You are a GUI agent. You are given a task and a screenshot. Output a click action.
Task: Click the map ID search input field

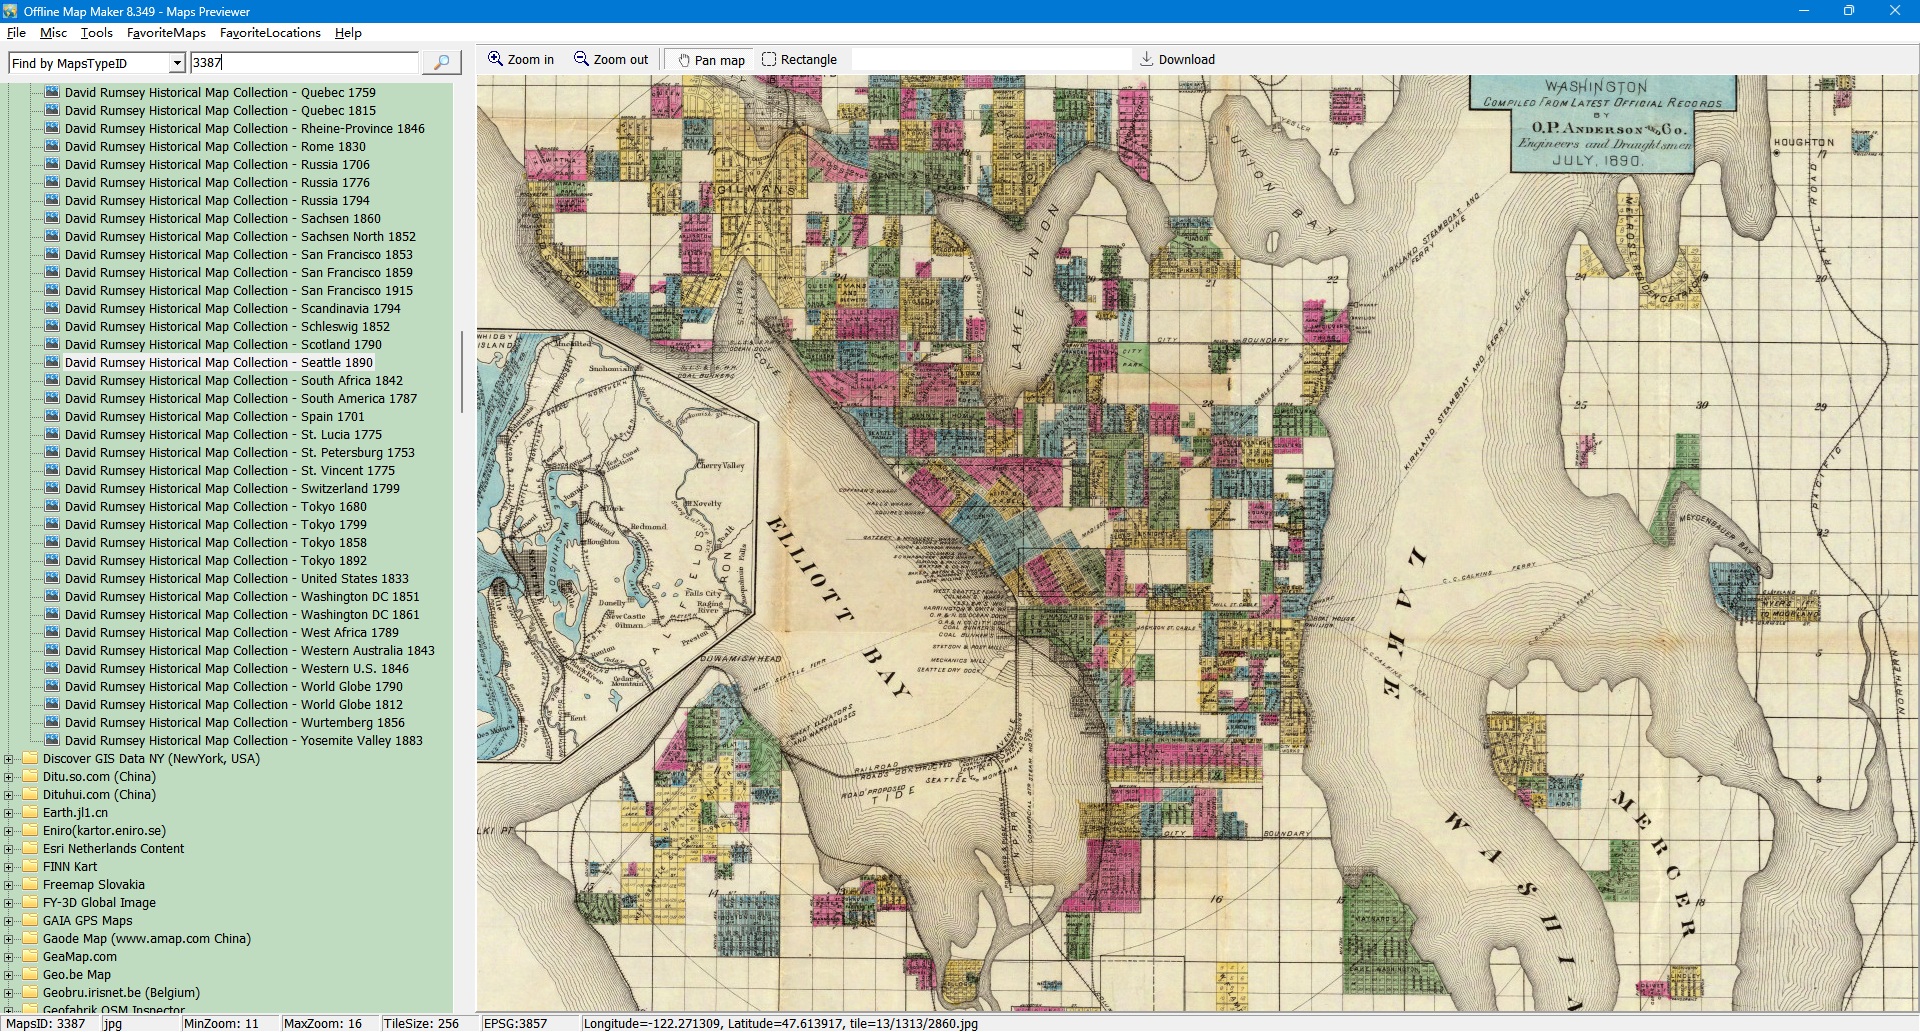tap(304, 63)
